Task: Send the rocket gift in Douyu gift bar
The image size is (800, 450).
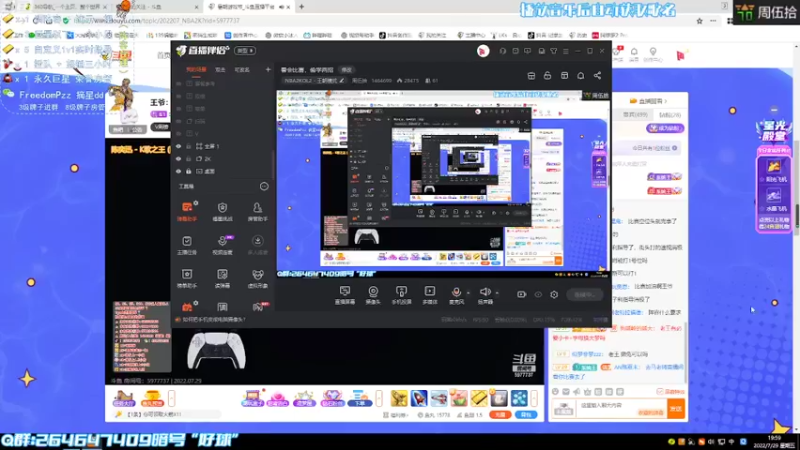Action: pos(419,398)
